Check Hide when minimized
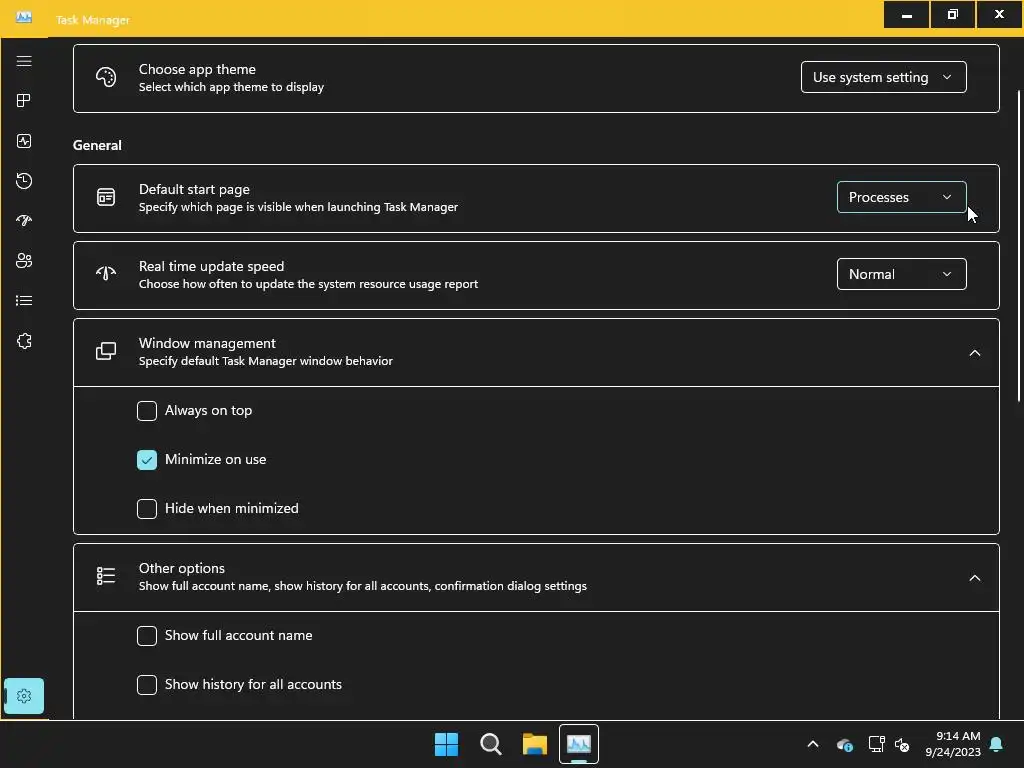Image resolution: width=1024 pixels, height=768 pixels. [147, 509]
